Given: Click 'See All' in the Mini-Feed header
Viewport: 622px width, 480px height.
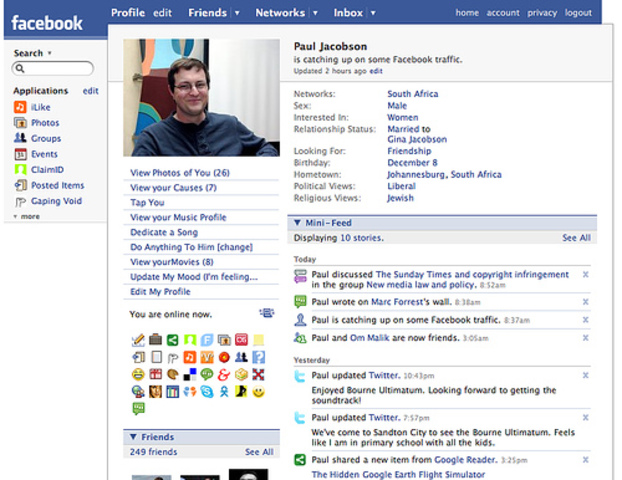Looking at the screenshot, I should [576, 238].
